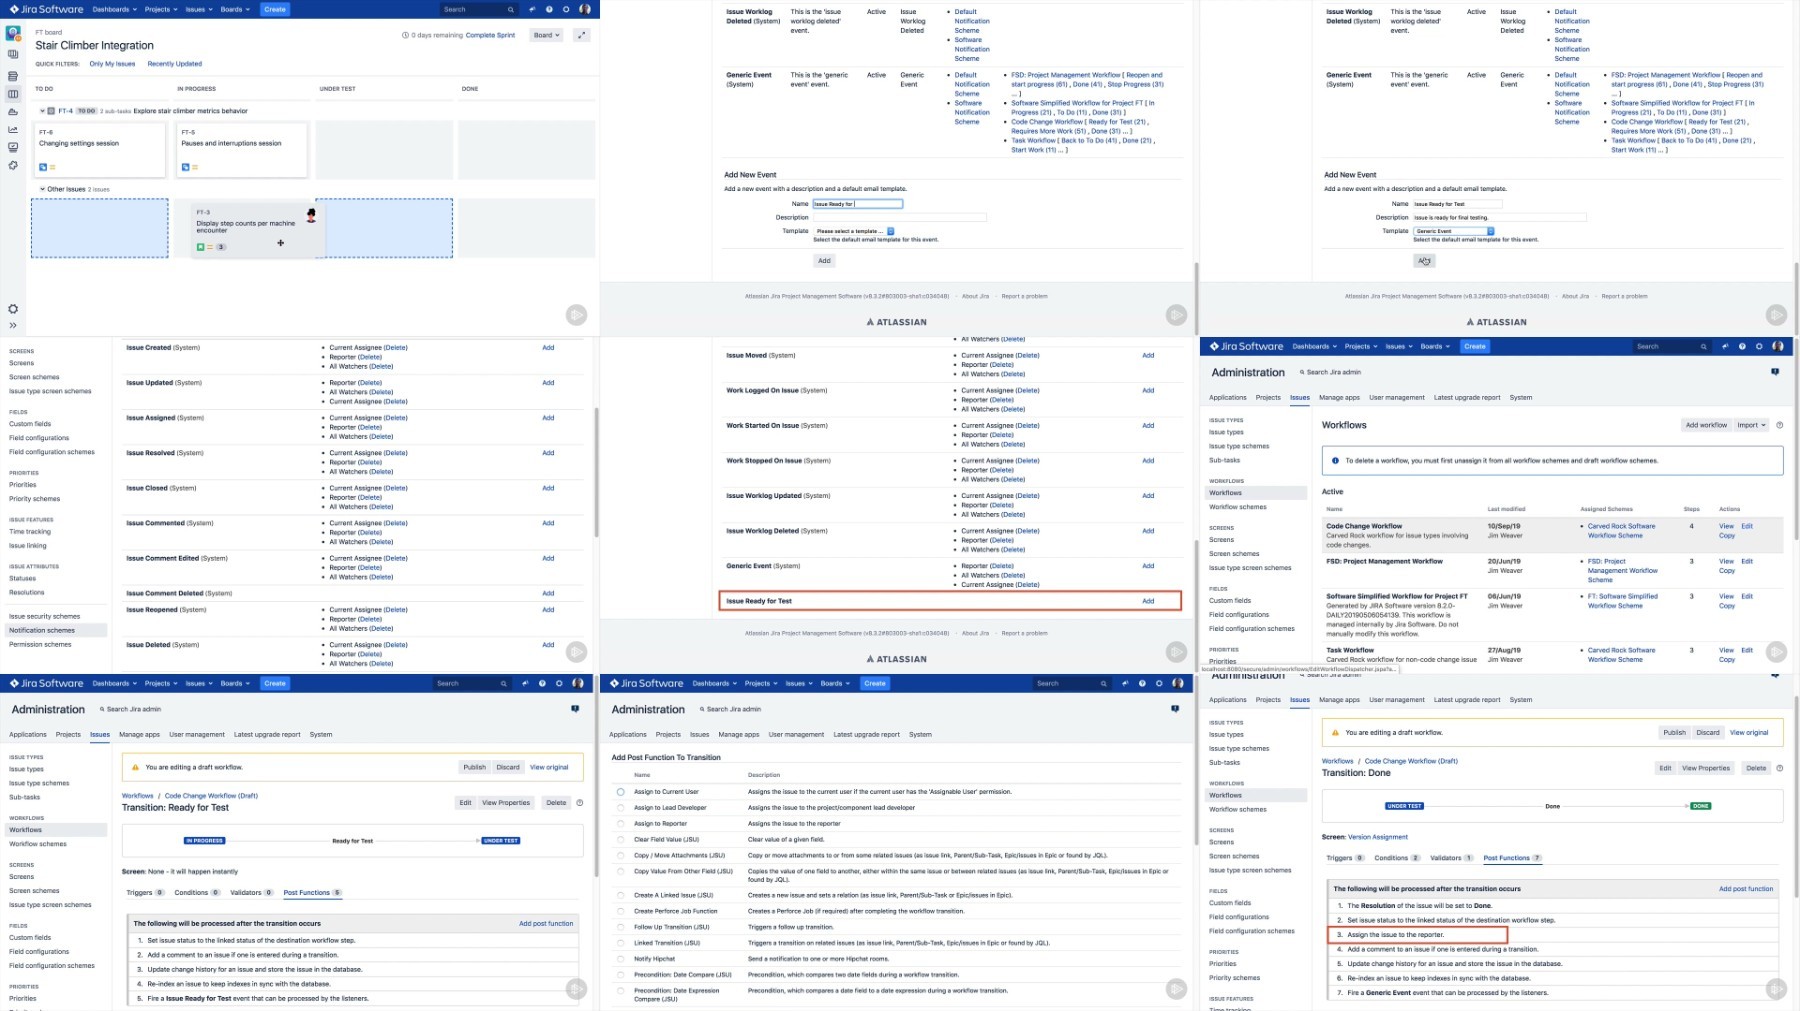Viewport: 1800px width, 1011px height.
Task: Open the add-ons puzzle icon in Stair Climber sidebar
Action: point(13,165)
